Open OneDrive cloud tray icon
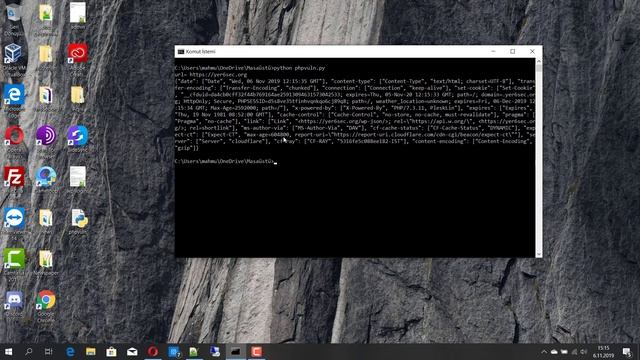The image size is (640, 360). point(554,351)
